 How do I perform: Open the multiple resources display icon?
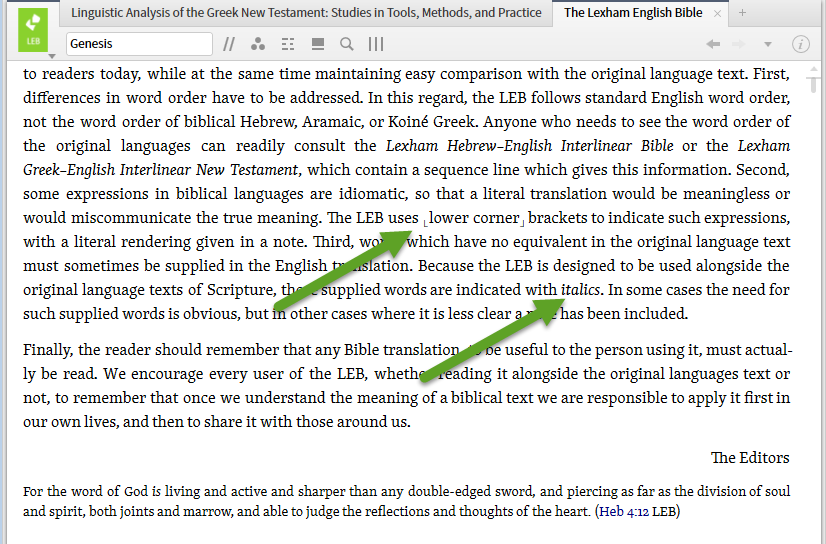coord(318,44)
